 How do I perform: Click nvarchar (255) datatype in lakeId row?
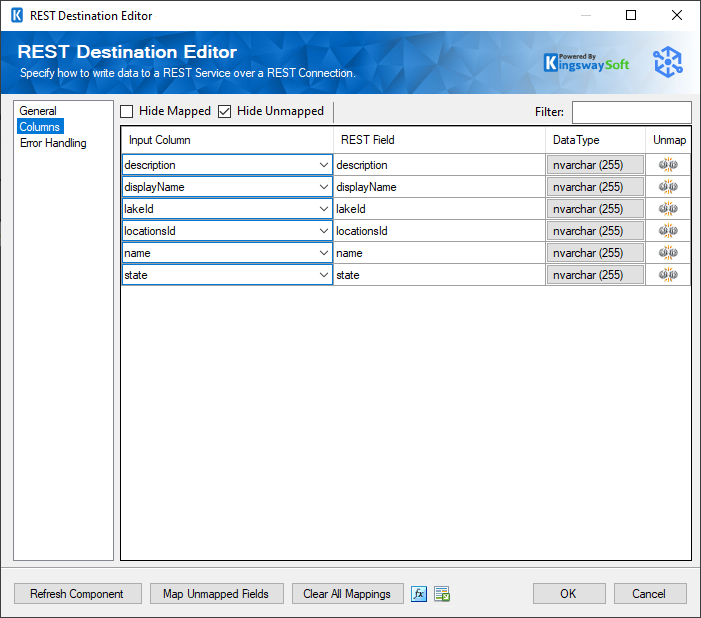[595, 208]
